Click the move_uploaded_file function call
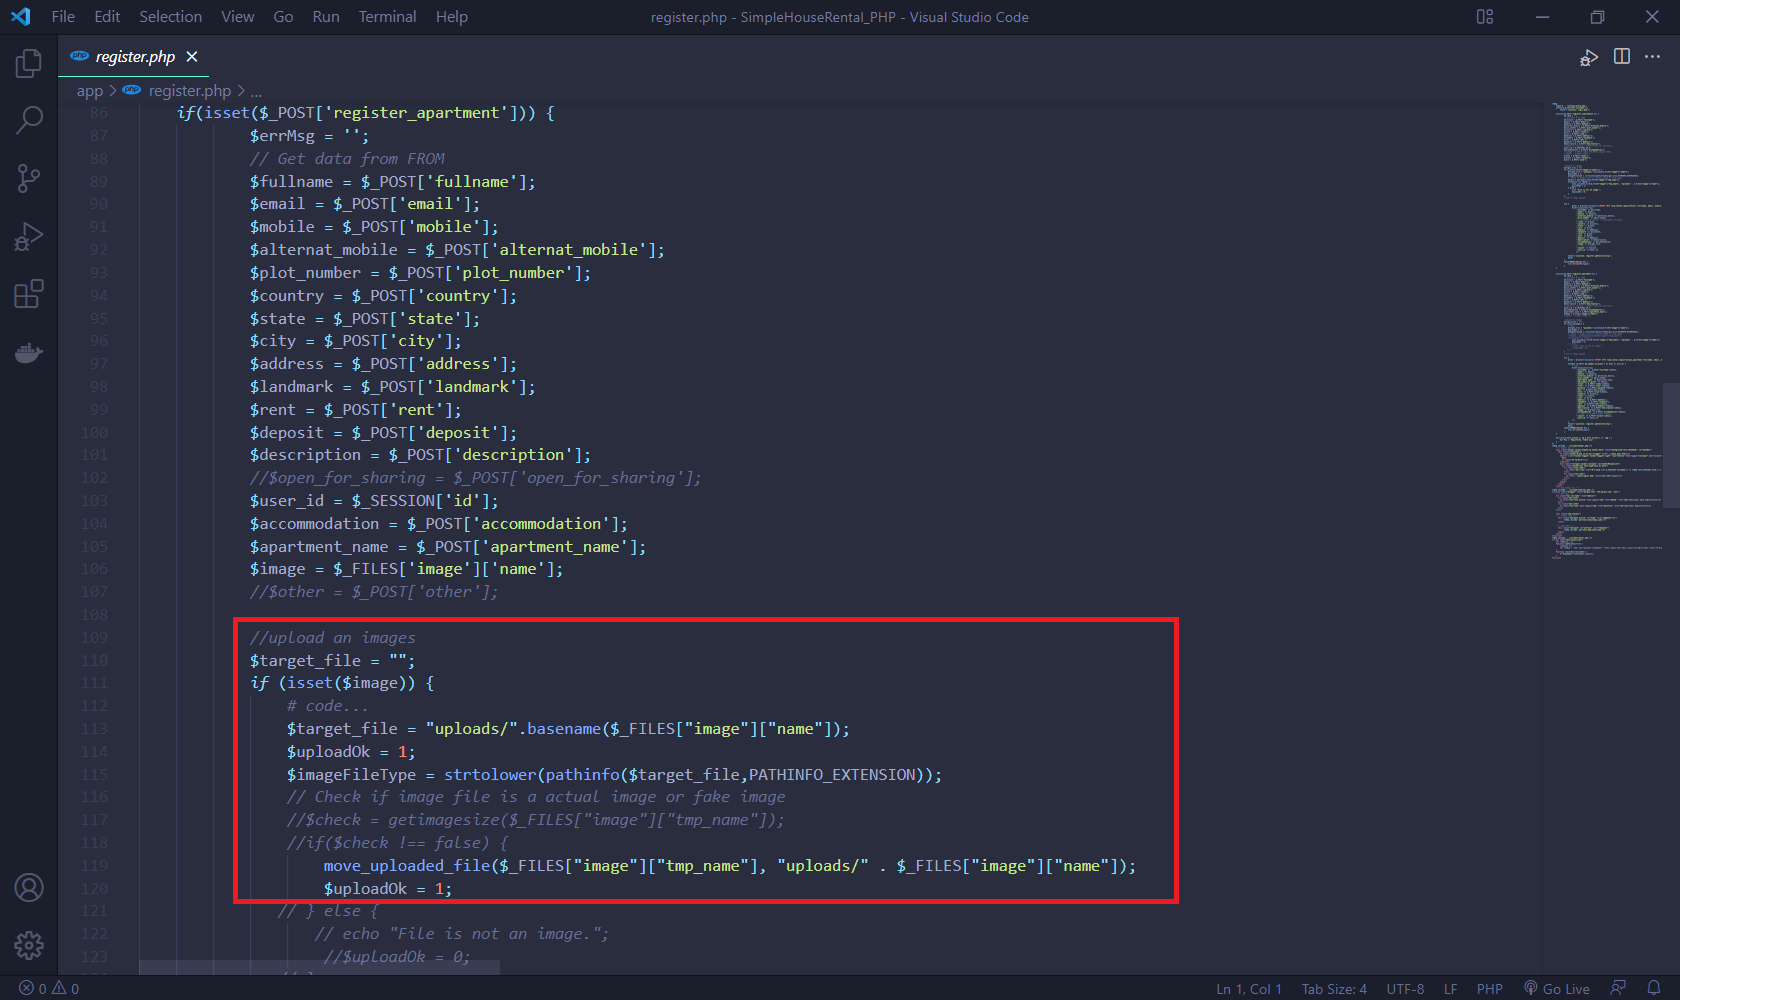 [729, 866]
